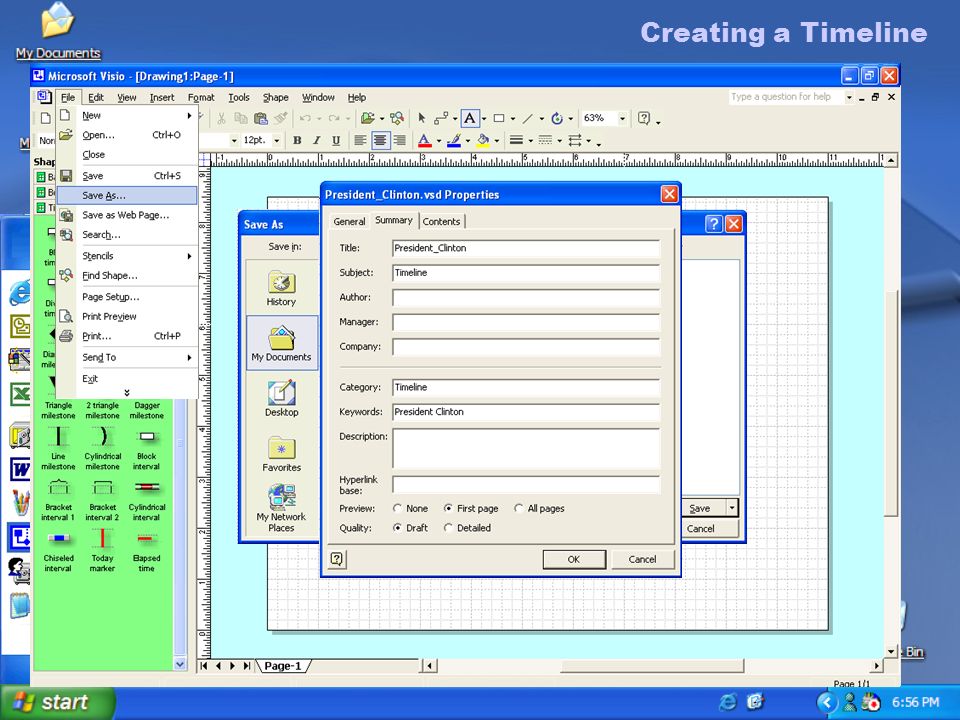
Task: Click the Paste clipboard icon
Action: (x=261, y=118)
